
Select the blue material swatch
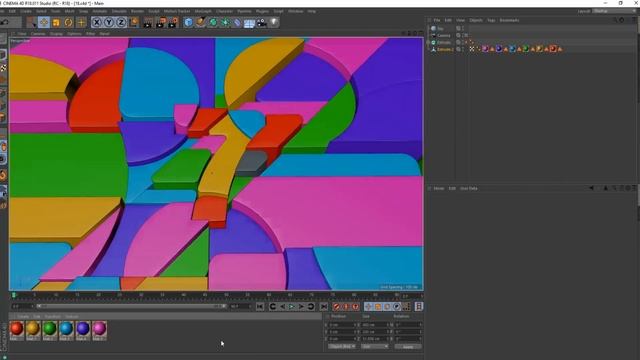(66, 330)
